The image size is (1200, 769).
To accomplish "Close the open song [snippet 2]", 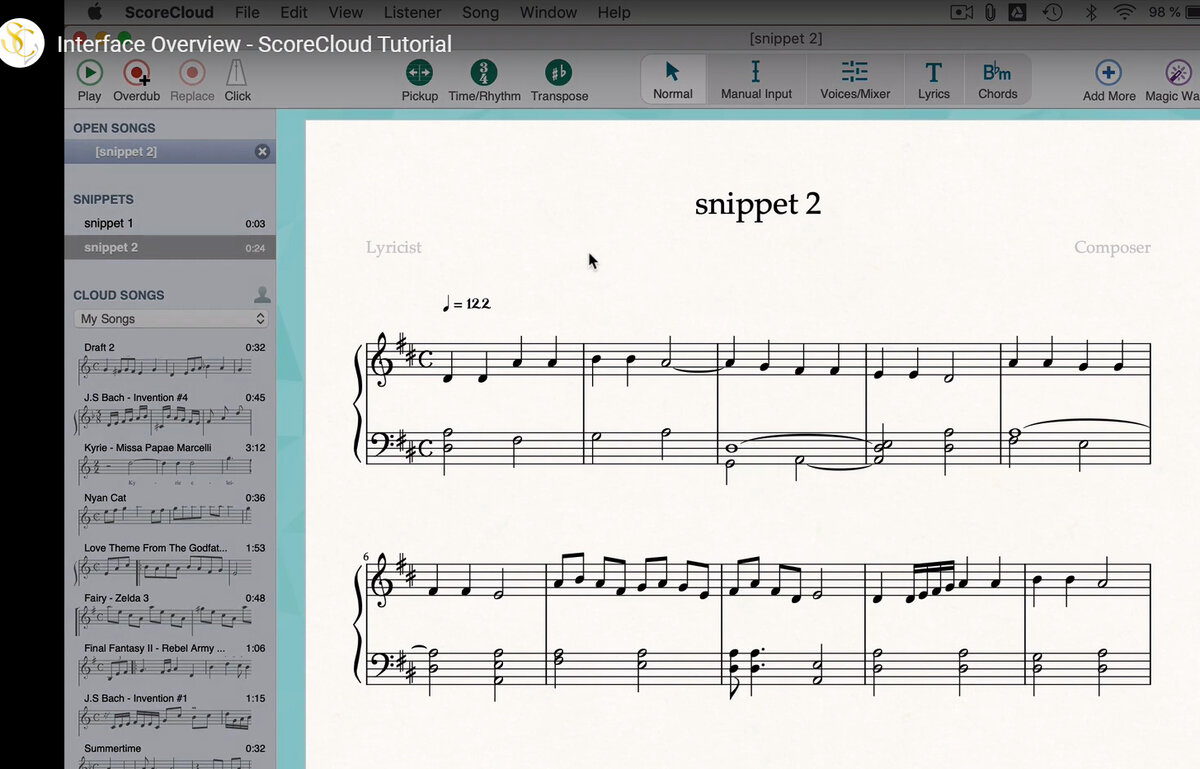I will (262, 152).
